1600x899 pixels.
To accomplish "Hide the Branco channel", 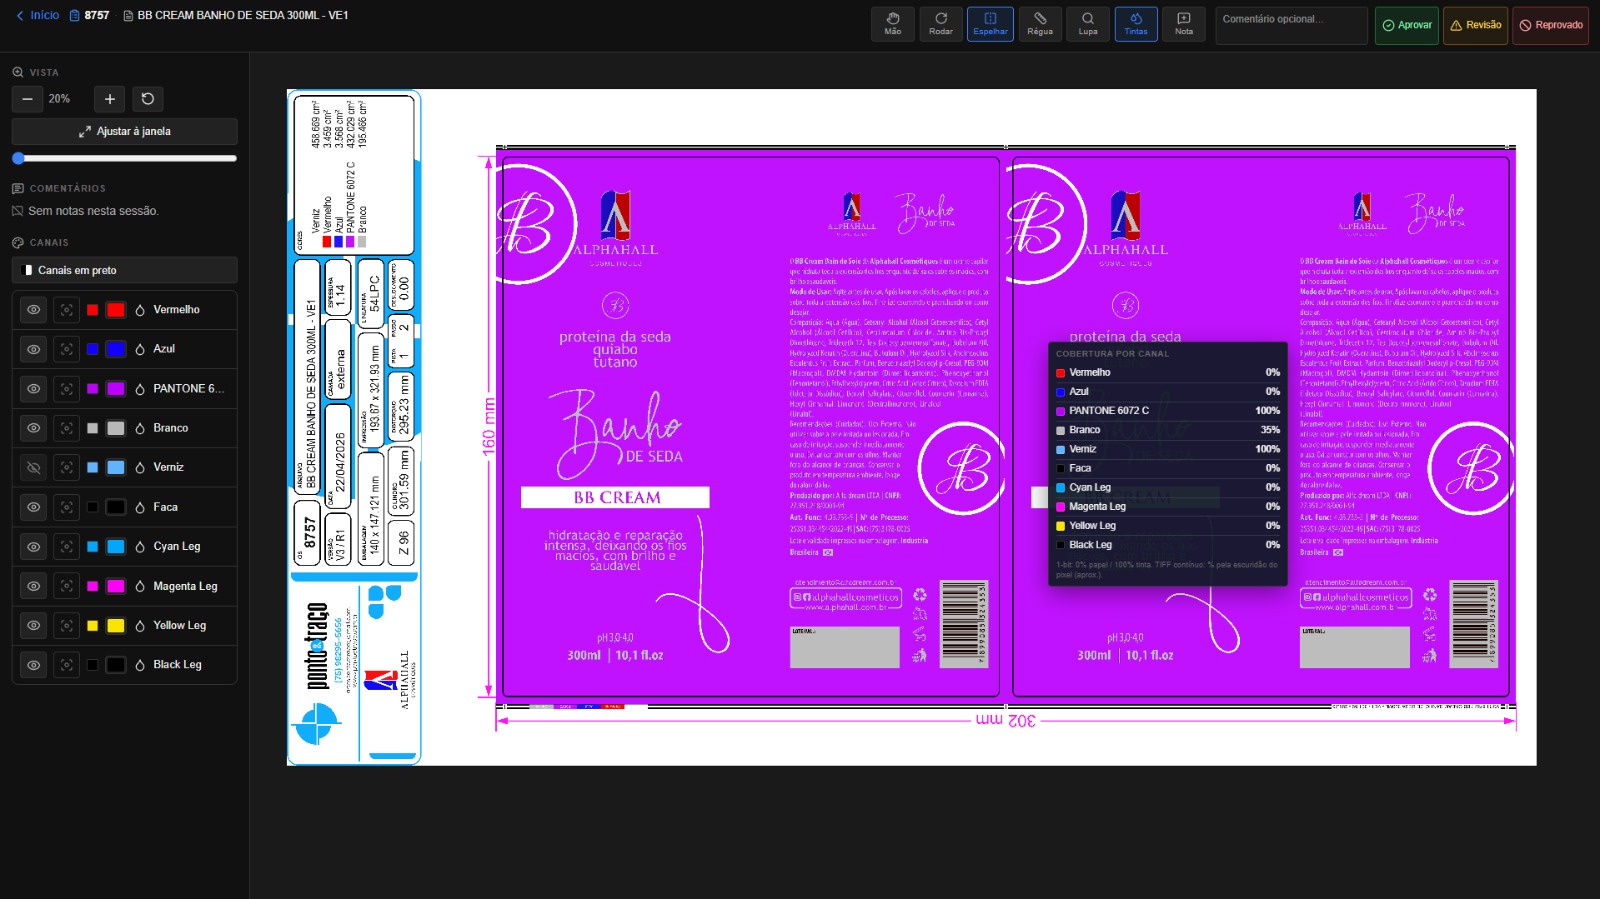I will tap(34, 428).
